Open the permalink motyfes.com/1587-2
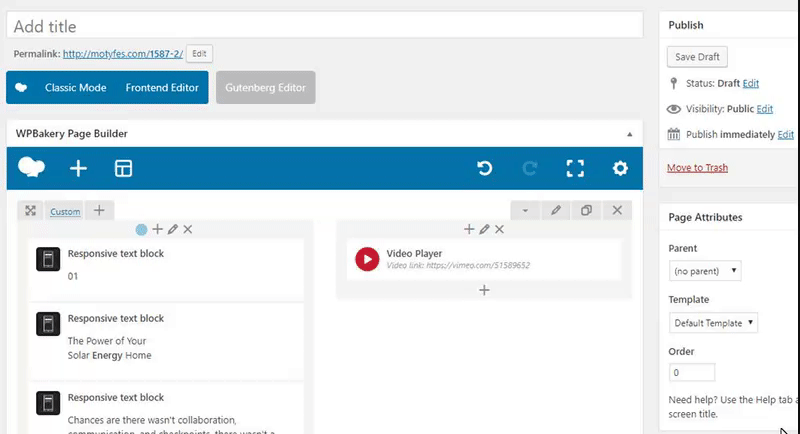 (122, 54)
